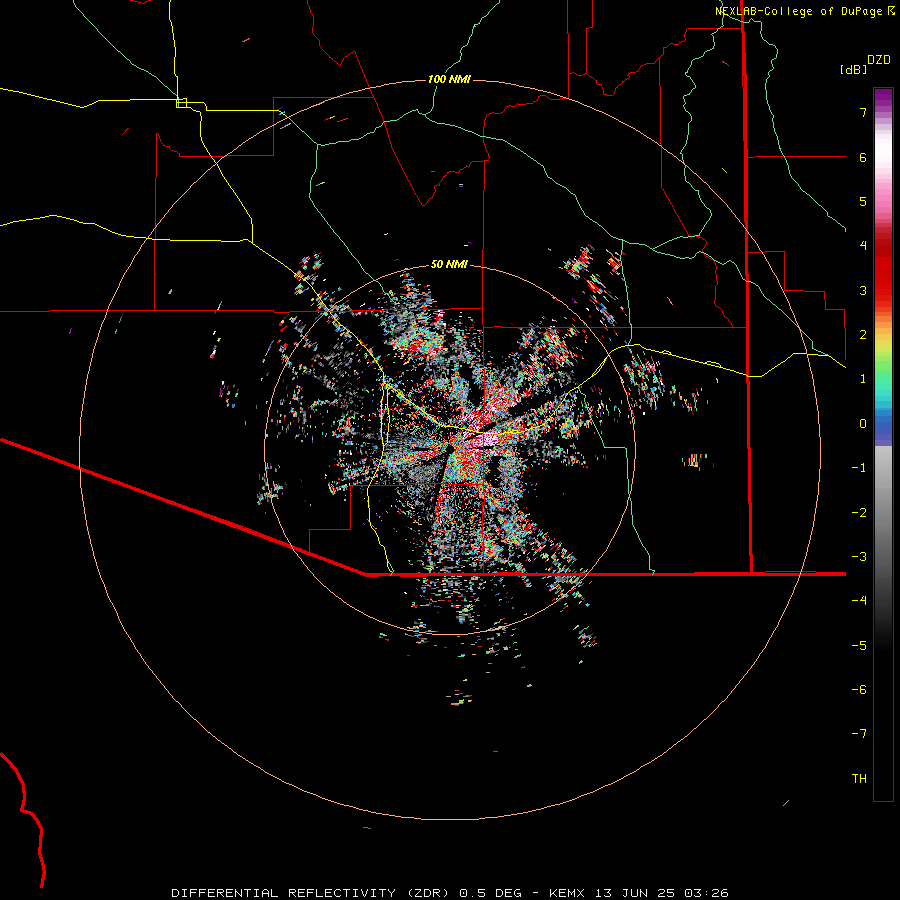This screenshot has width=900, height=900.
Task: Click the -3 value on color scale
Action: (x=859, y=557)
